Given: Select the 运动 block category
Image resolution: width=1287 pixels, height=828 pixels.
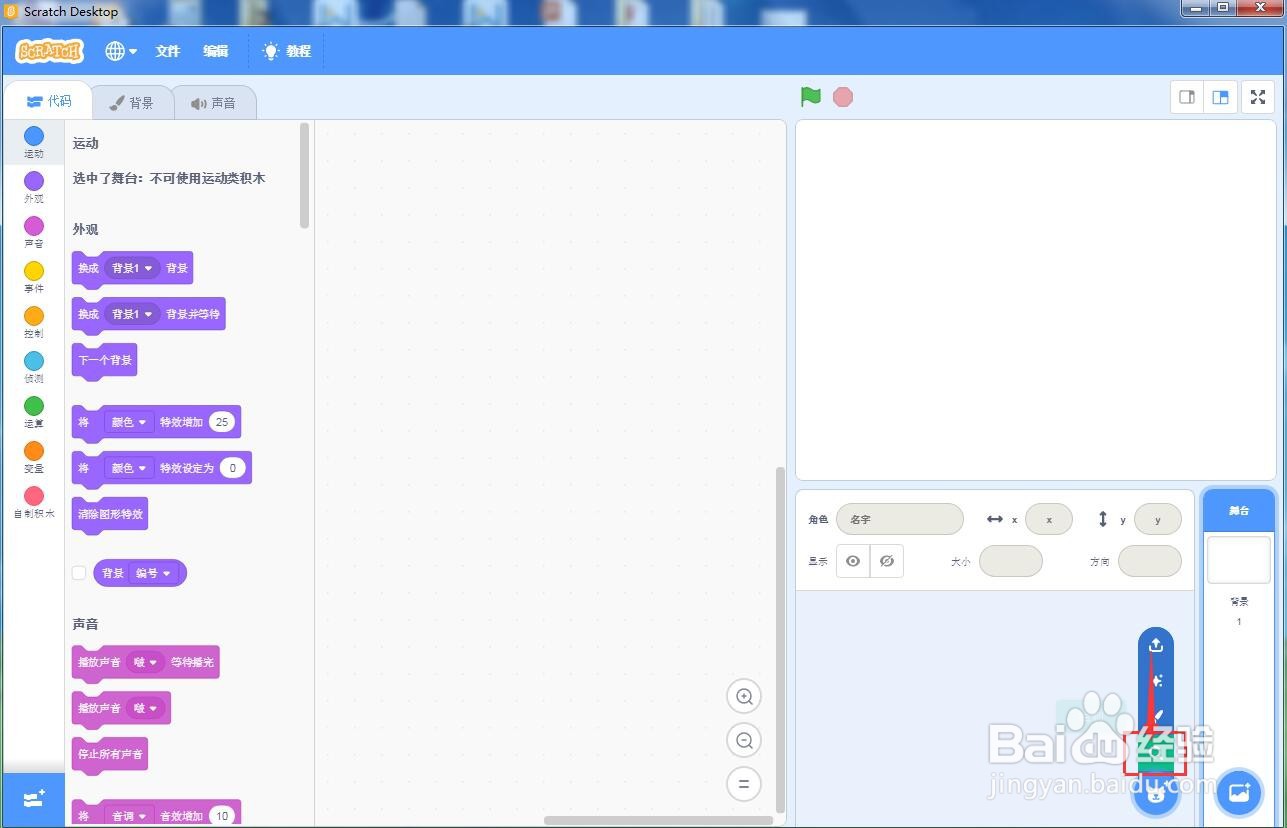Looking at the screenshot, I should [34, 142].
